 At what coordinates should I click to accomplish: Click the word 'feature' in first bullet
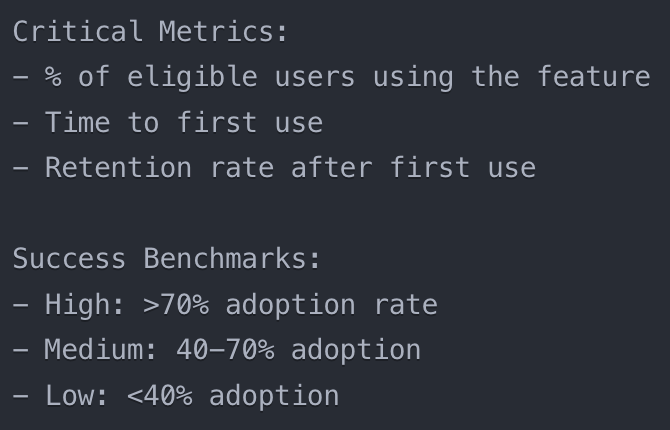(x=593, y=77)
